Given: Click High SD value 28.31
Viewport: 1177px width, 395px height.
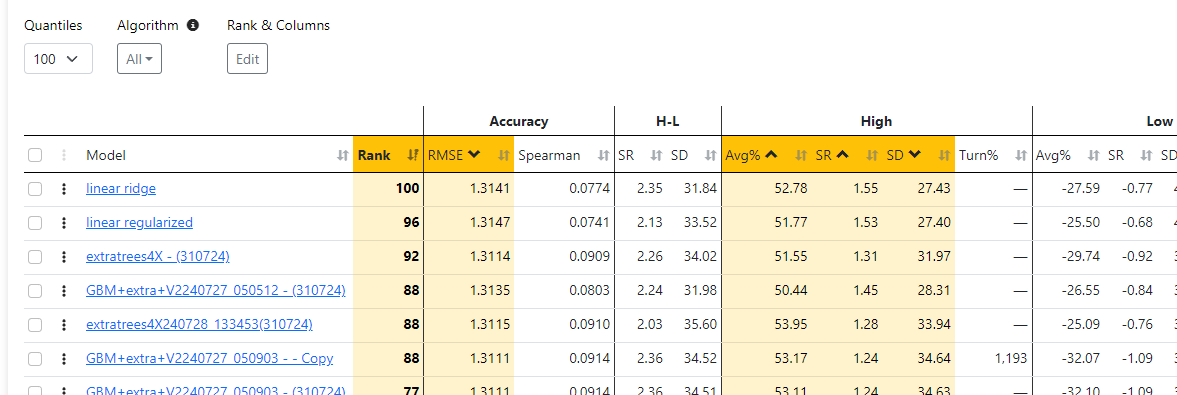Looking at the screenshot, I should coord(934,291).
